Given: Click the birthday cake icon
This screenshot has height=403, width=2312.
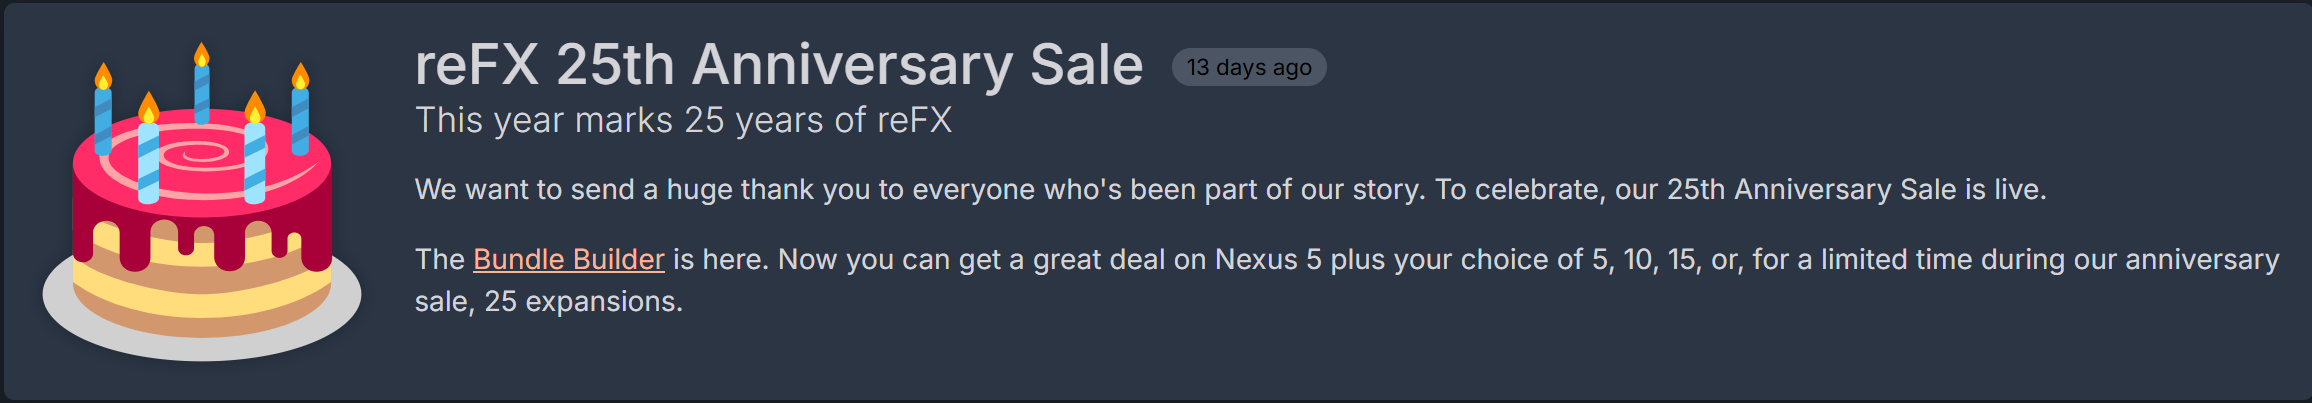Looking at the screenshot, I should (202, 210).
